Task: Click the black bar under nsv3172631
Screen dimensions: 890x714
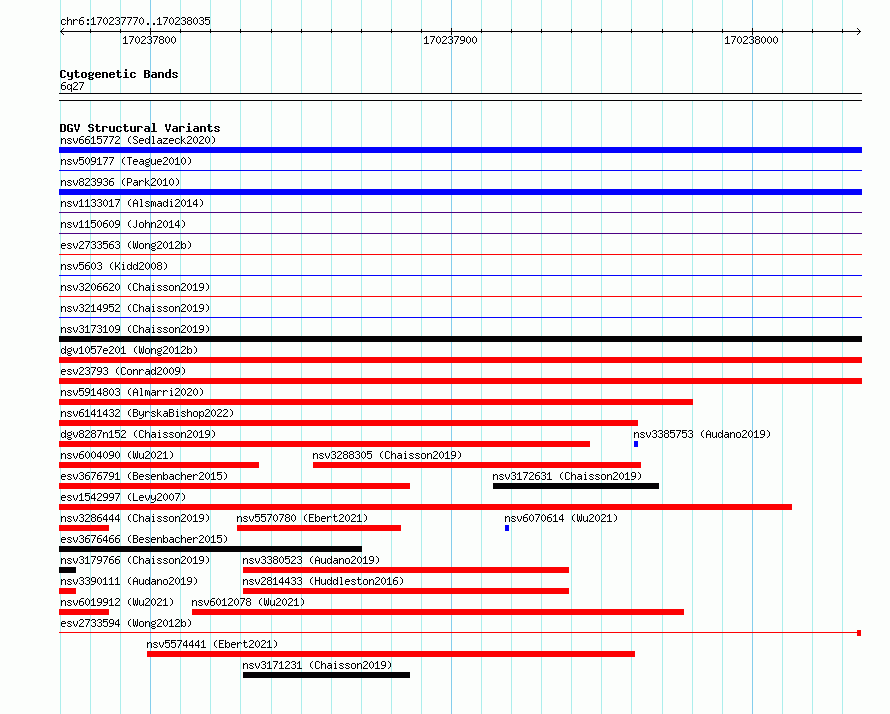Action: 576,486
